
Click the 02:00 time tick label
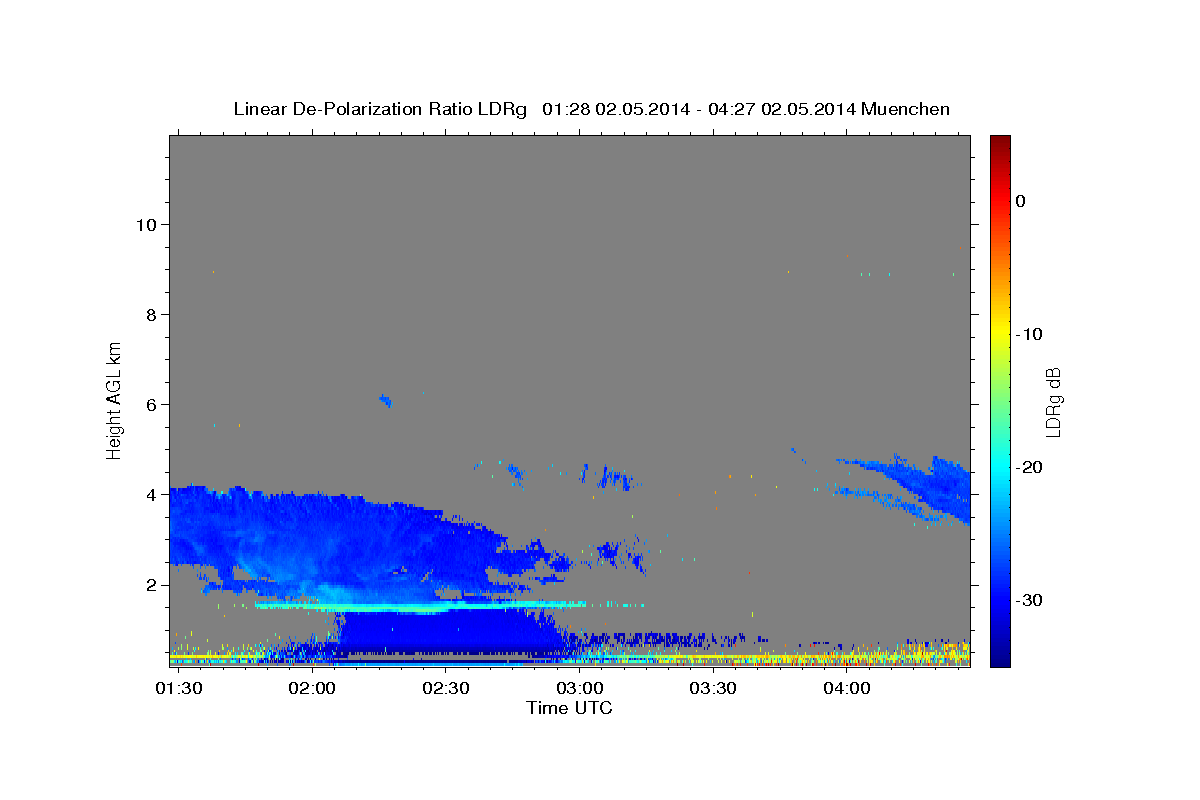coord(313,689)
